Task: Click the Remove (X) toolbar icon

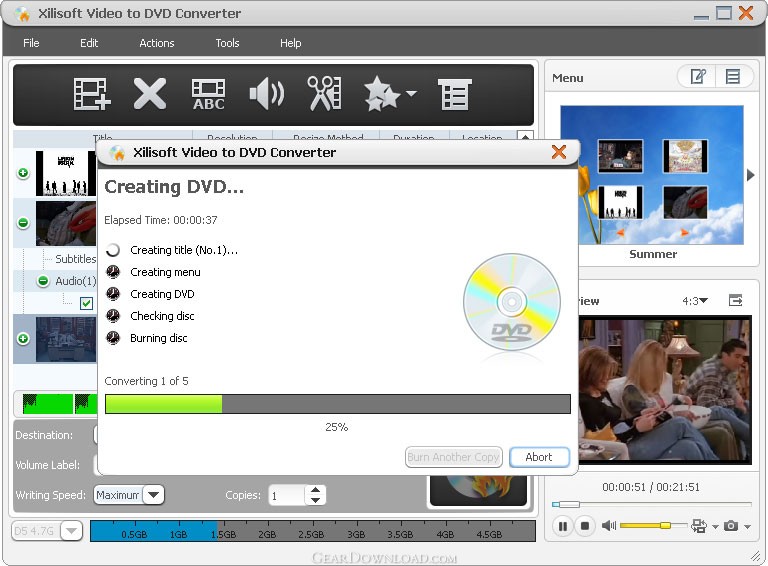Action: [150, 94]
